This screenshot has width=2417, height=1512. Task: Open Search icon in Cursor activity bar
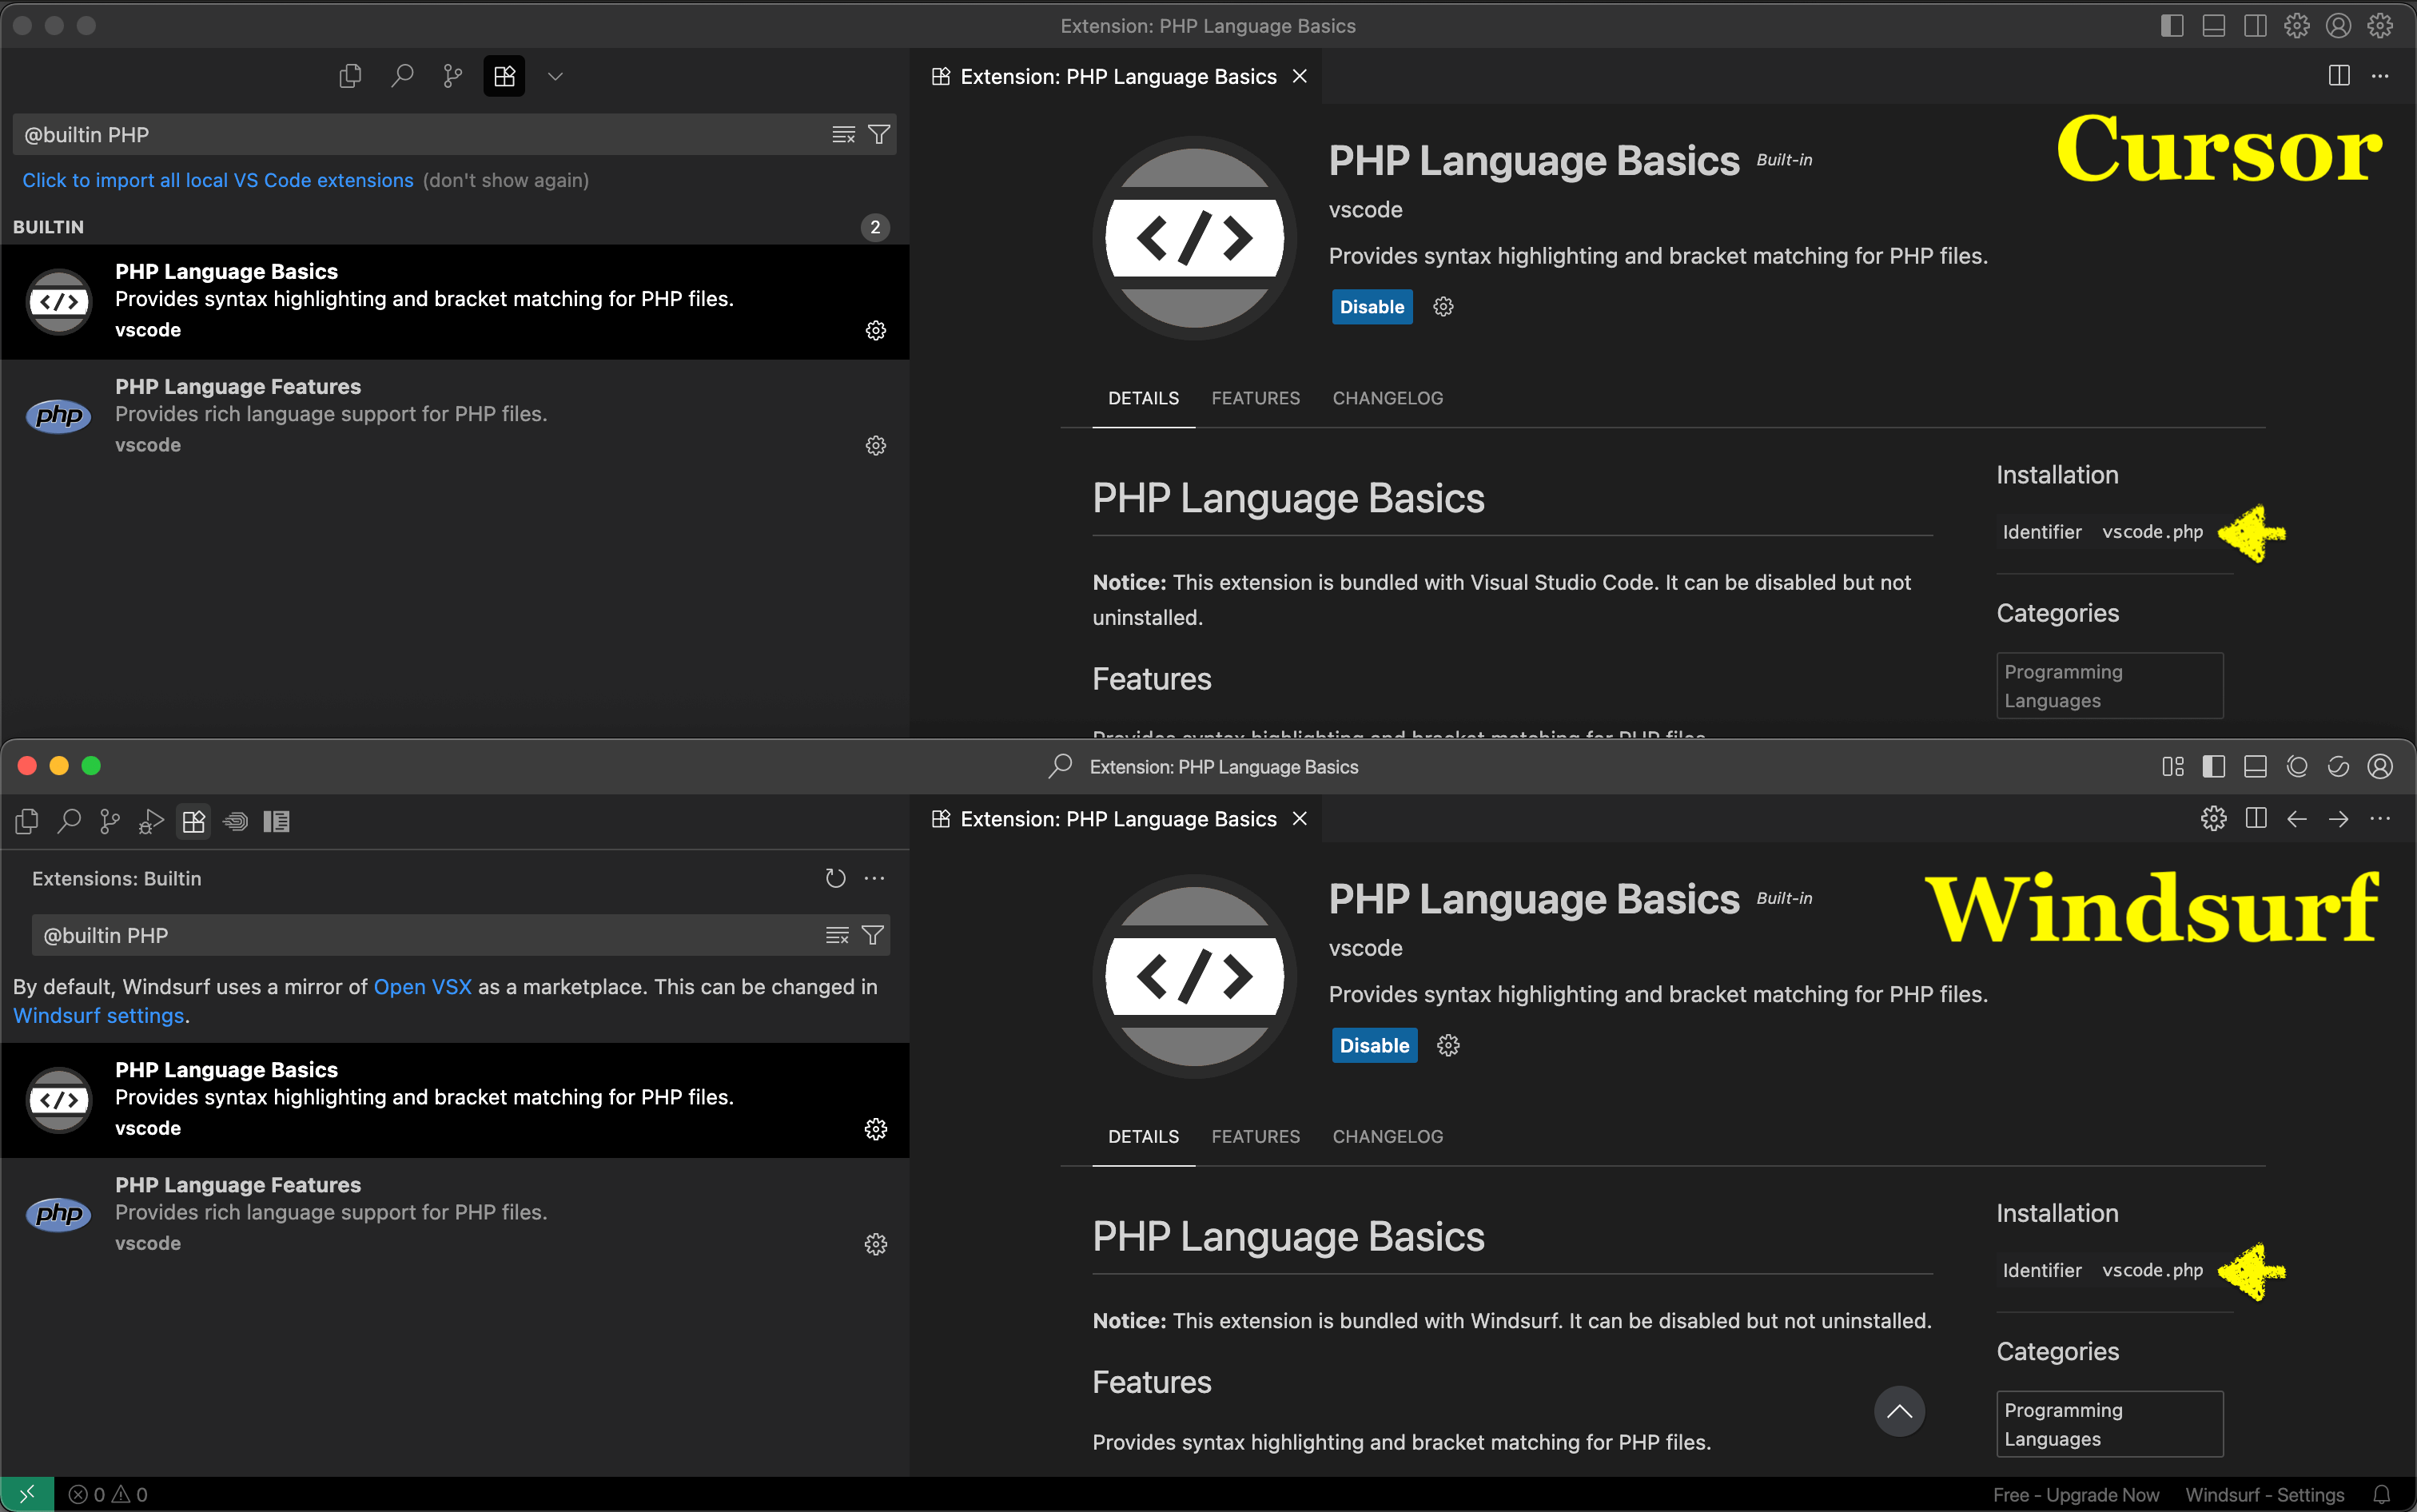point(402,76)
